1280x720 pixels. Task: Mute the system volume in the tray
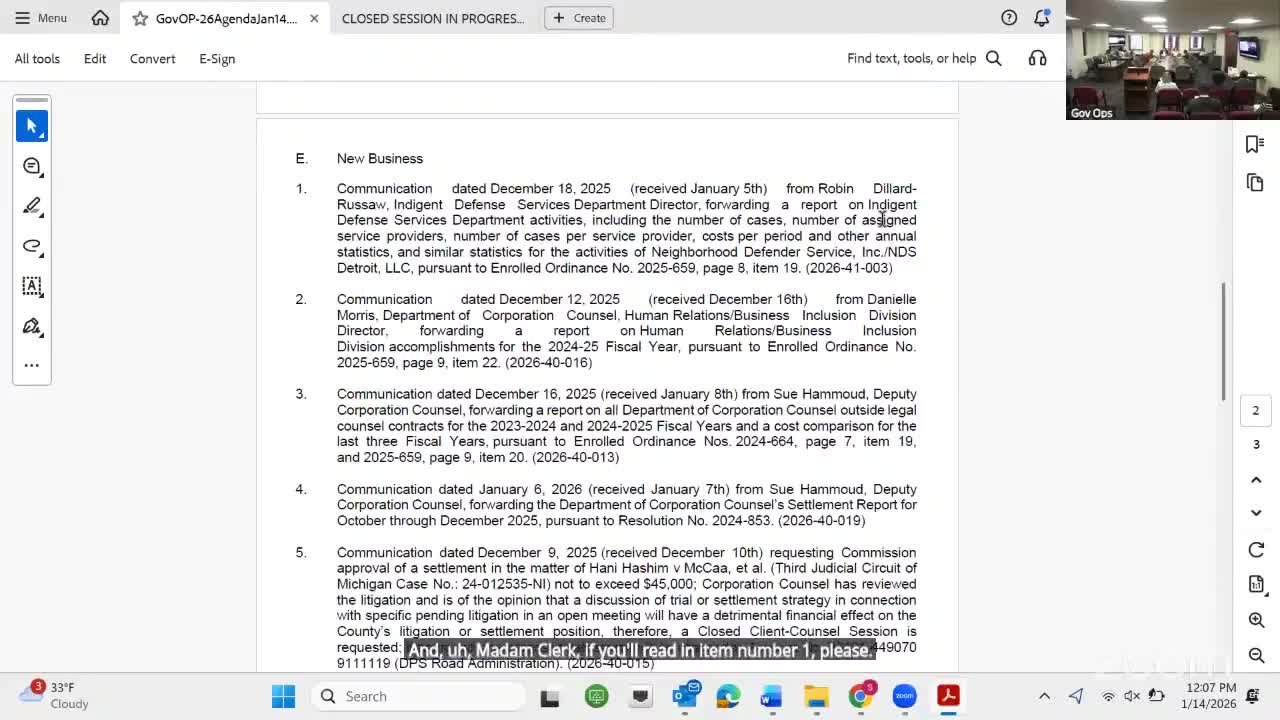(x=1132, y=696)
